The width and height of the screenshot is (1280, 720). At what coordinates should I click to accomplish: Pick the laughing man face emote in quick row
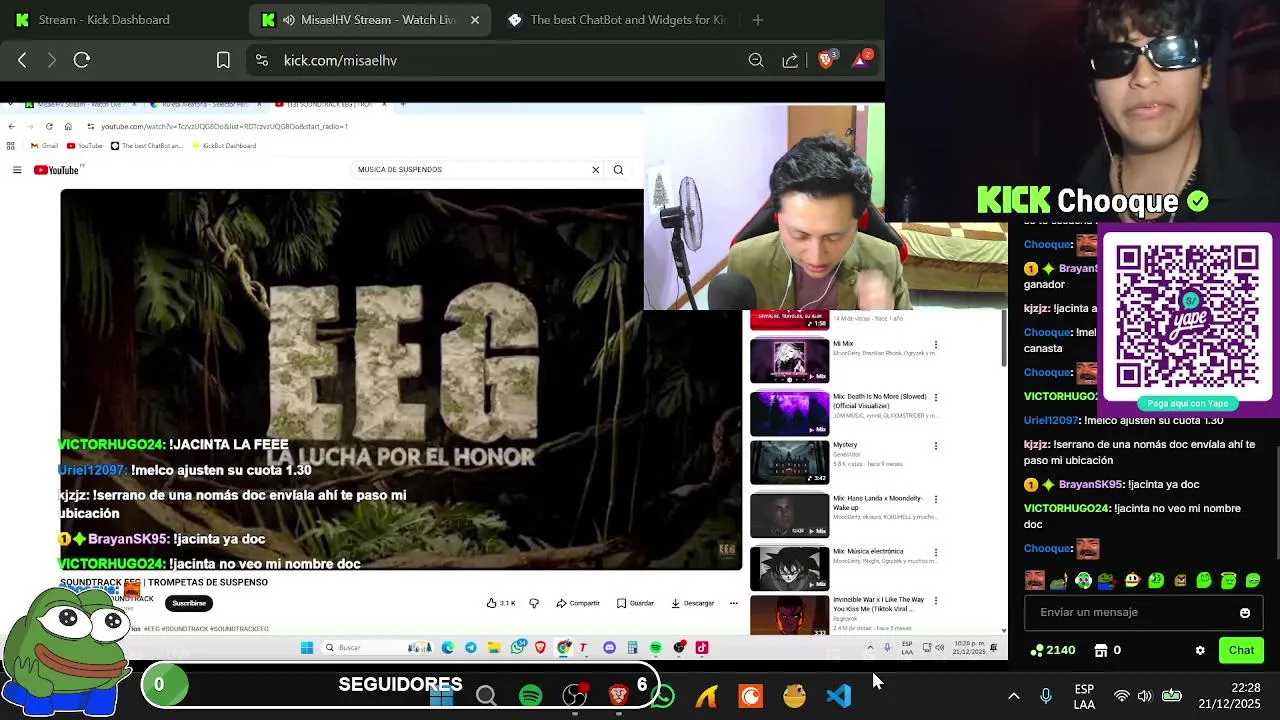[x=1035, y=580]
